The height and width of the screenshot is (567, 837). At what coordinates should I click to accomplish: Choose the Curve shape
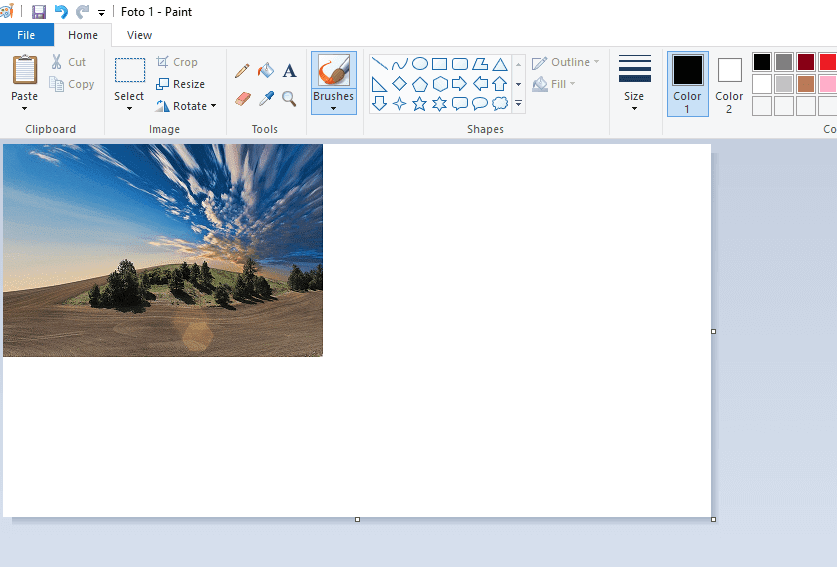(x=399, y=64)
